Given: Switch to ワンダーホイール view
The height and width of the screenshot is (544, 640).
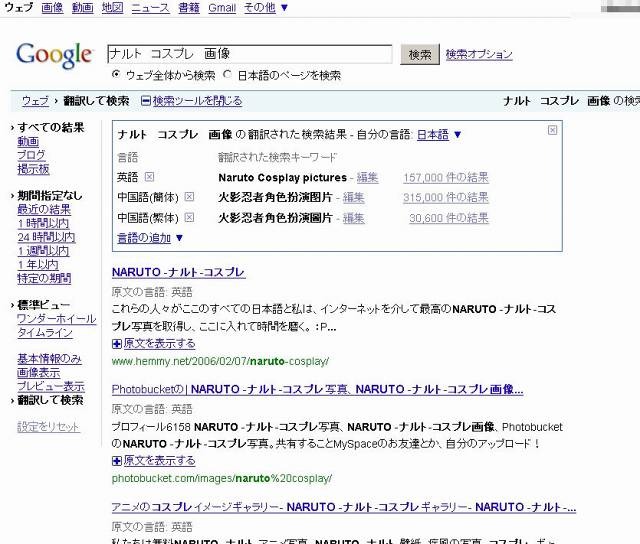Looking at the screenshot, I should point(56,319).
